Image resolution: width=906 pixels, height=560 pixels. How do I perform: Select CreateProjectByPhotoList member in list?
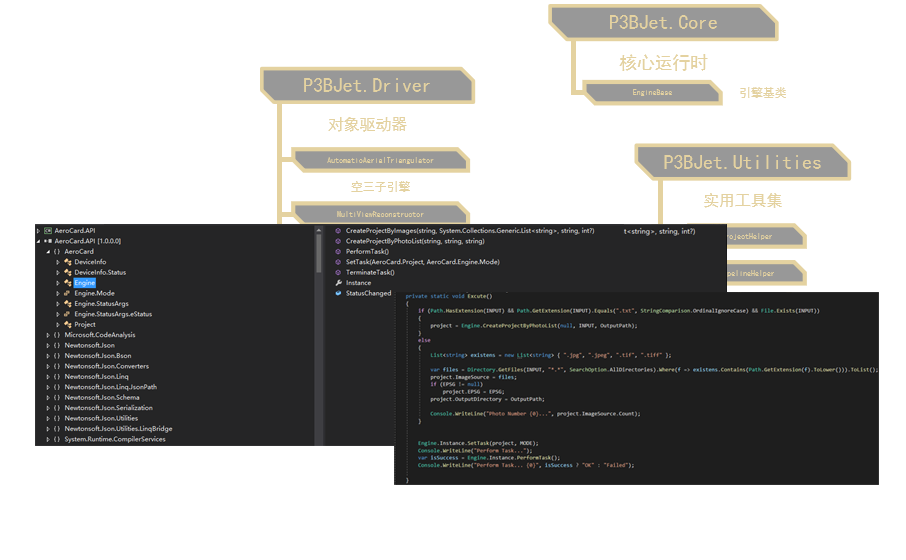[415, 241]
